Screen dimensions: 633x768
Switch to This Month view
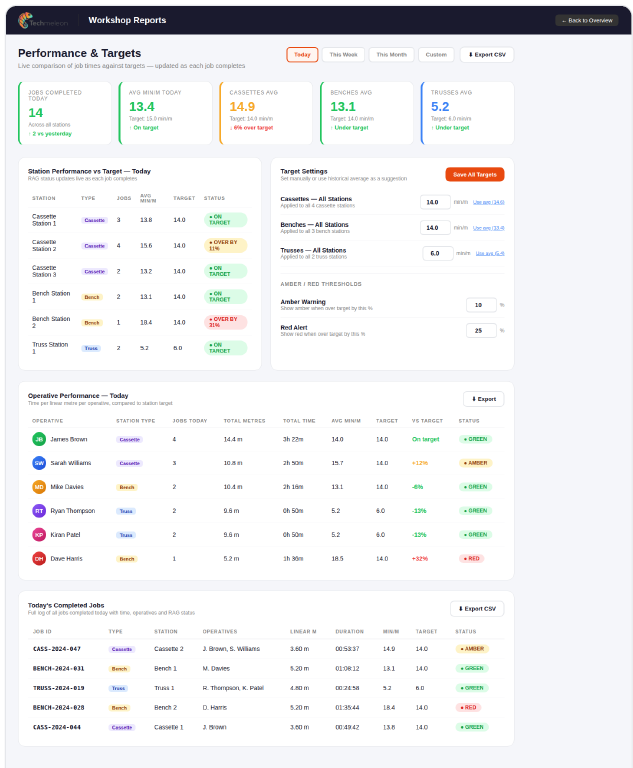pos(391,55)
